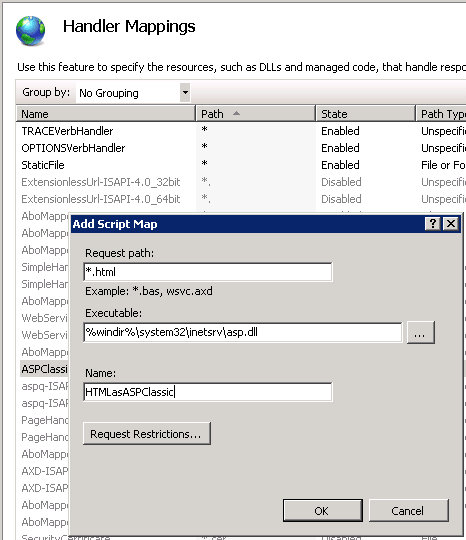Select the StaticFile handler row
The image size is (466, 540).
click(x=241, y=165)
